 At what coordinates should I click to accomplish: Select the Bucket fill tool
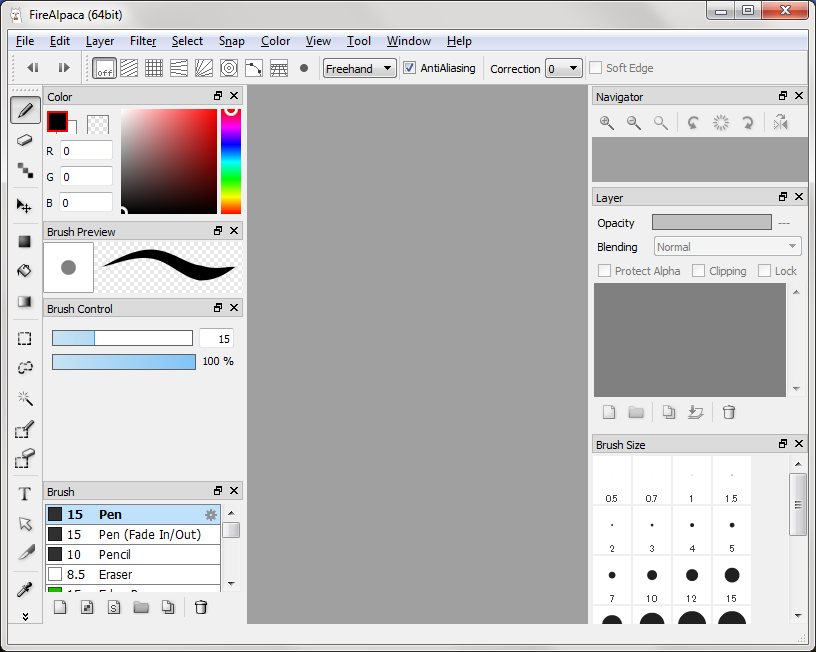24,271
